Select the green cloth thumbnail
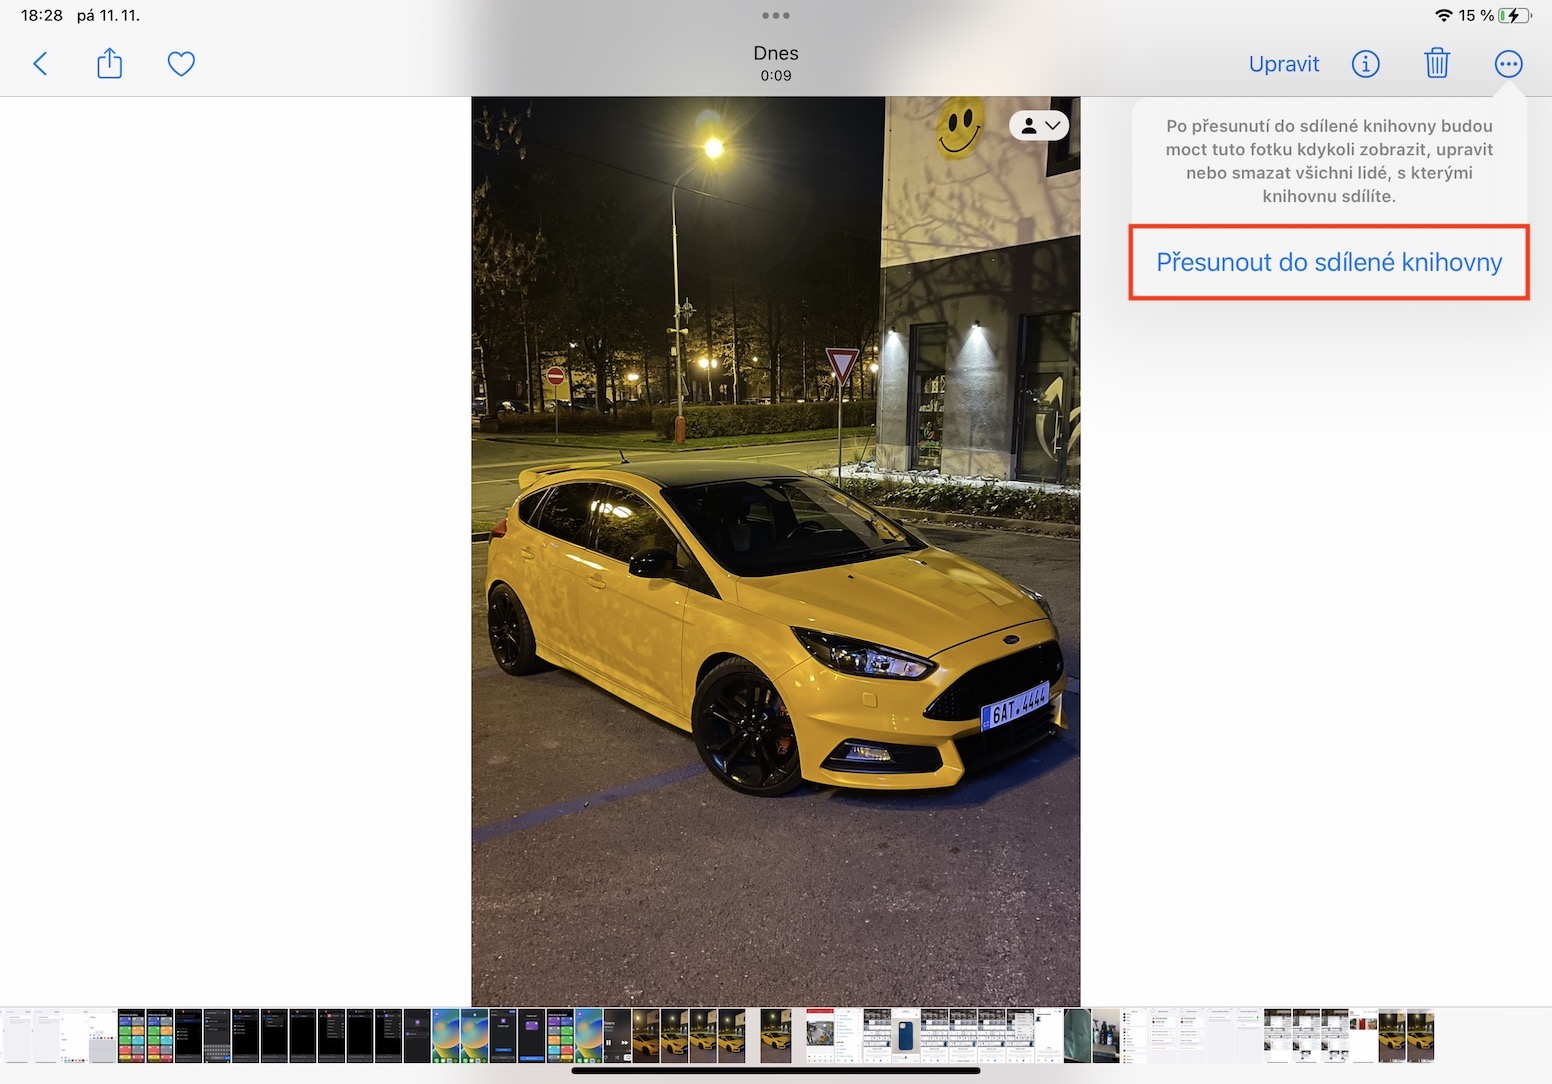The image size is (1552, 1084). pyautogui.click(x=1077, y=1036)
